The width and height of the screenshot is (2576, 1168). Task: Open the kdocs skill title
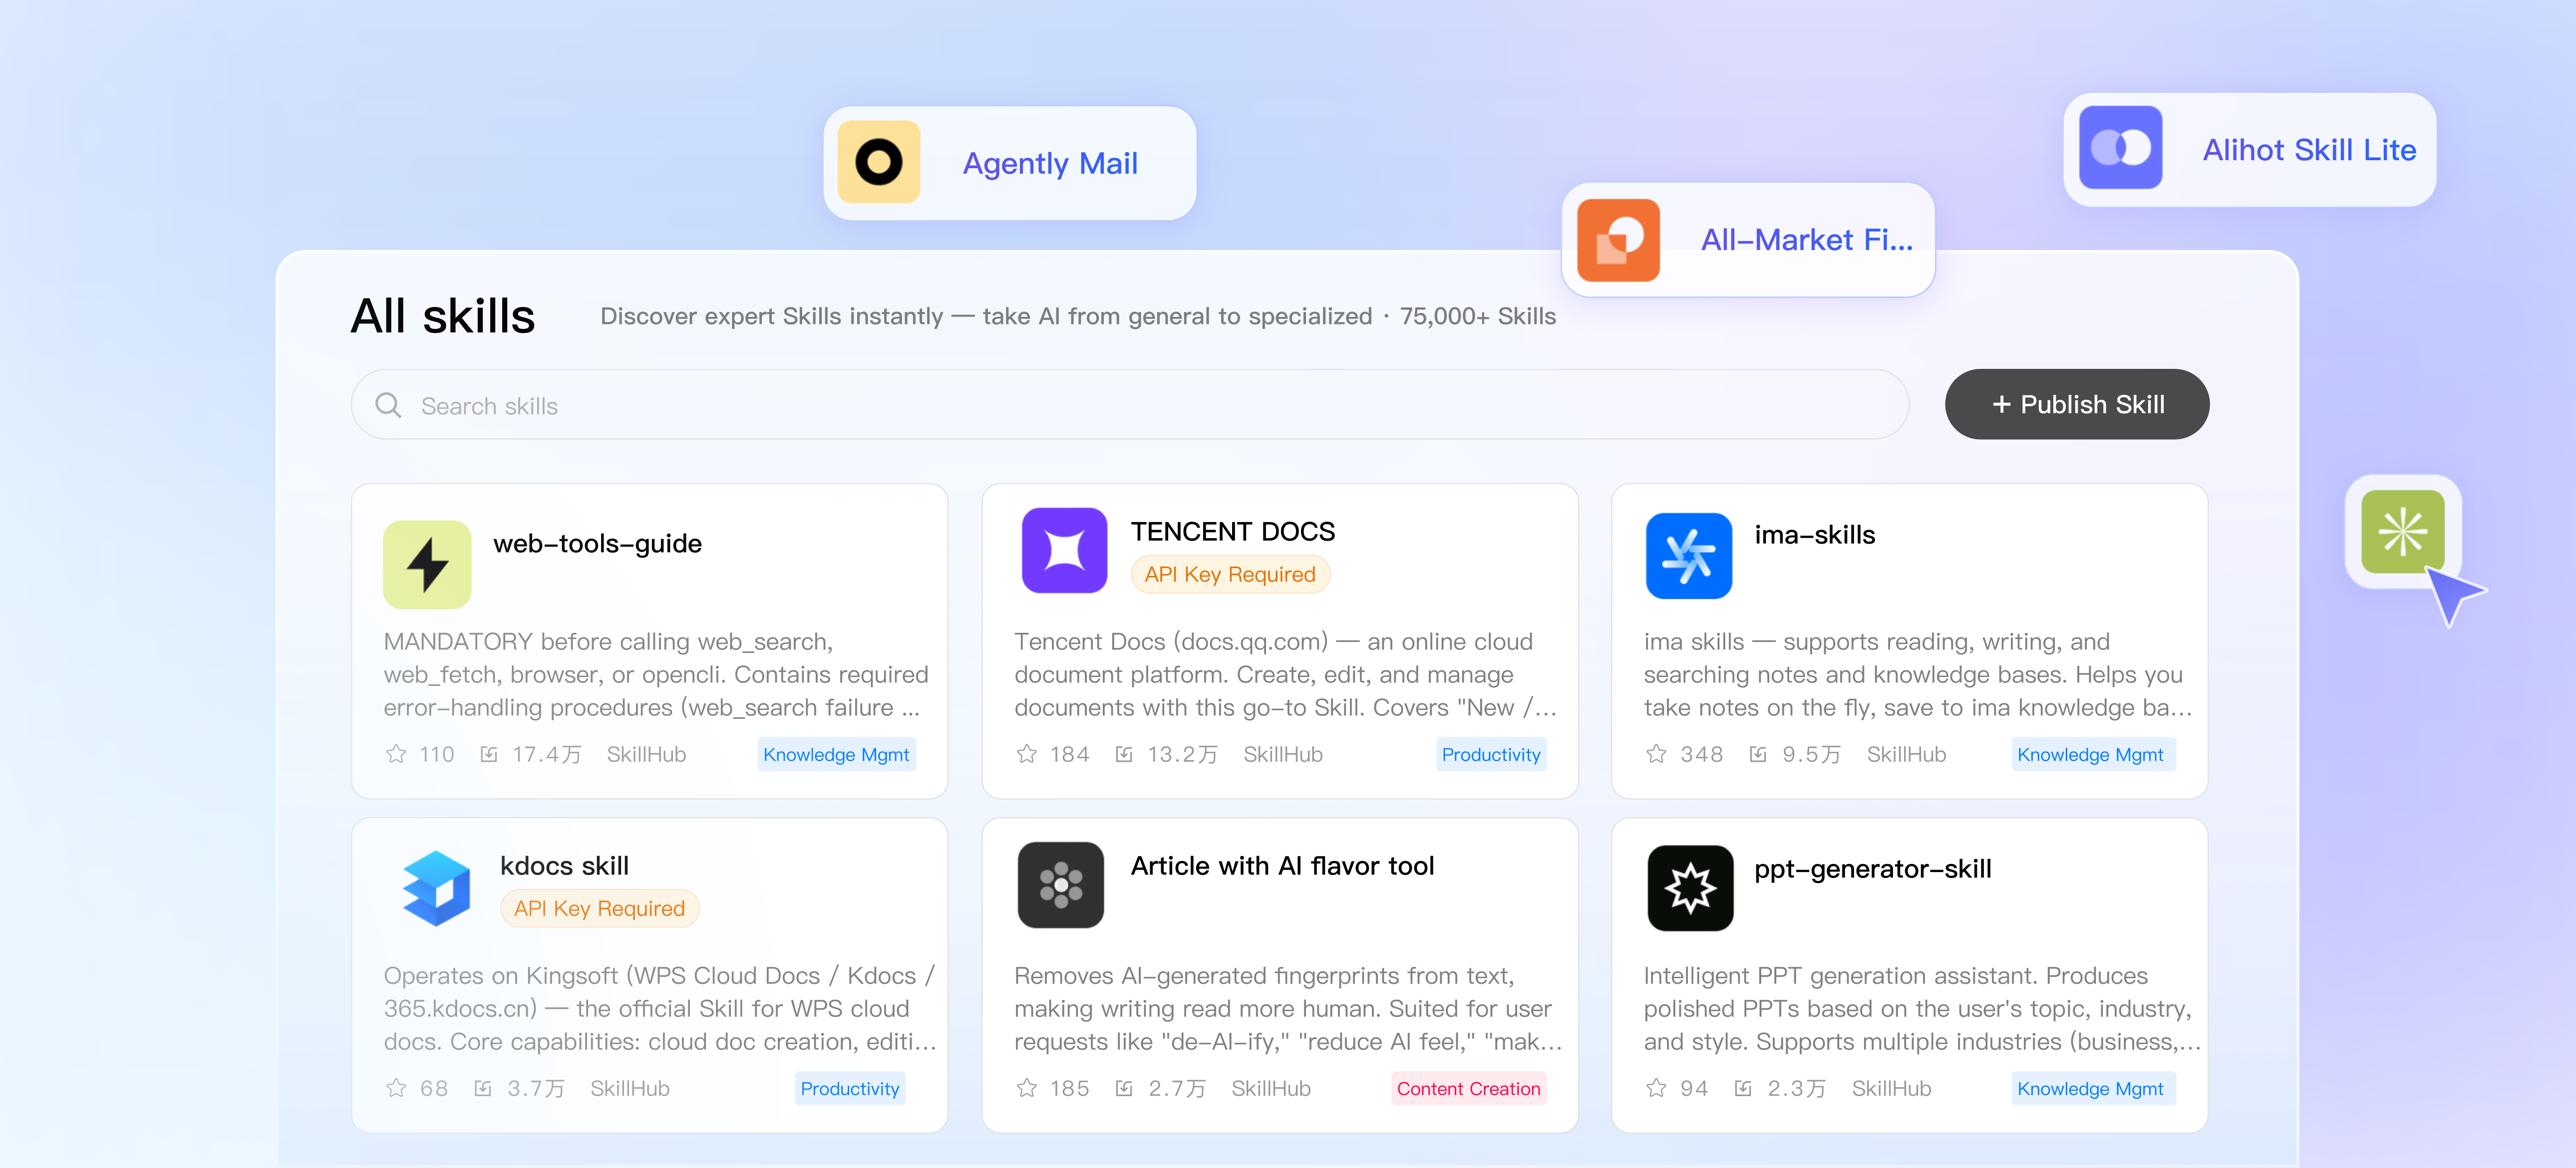[x=564, y=865]
